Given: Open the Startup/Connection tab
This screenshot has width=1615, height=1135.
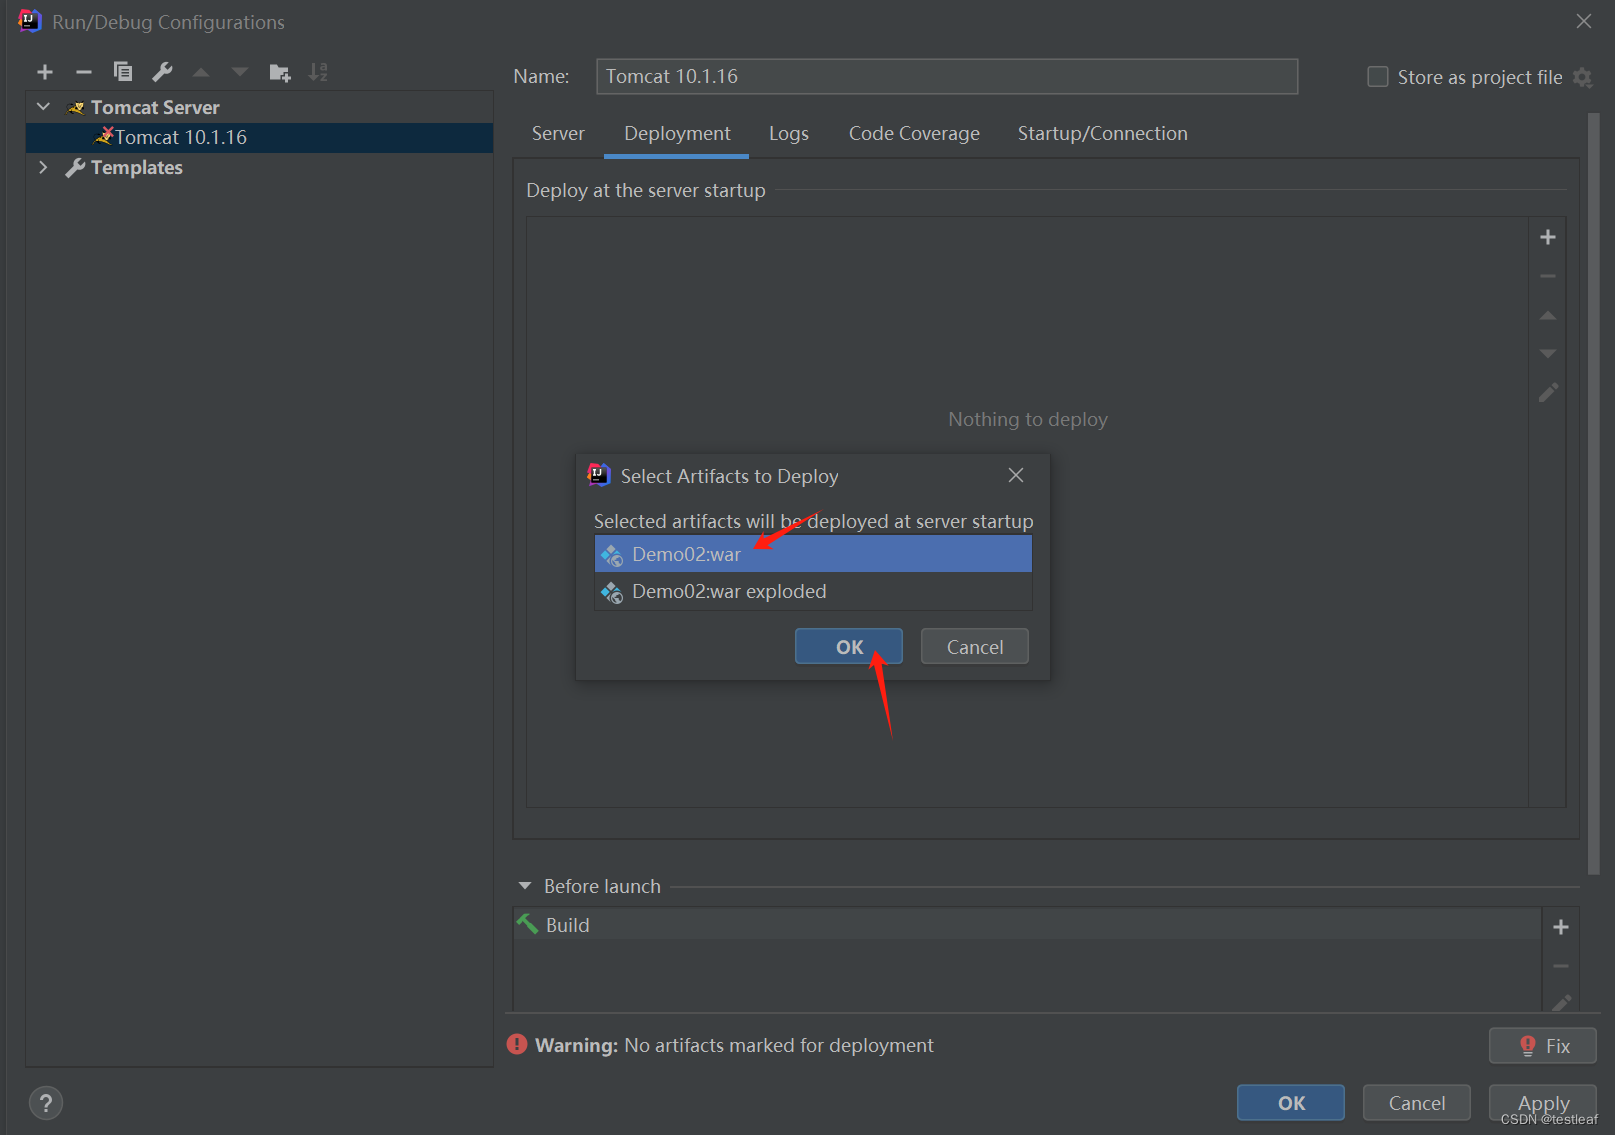Looking at the screenshot, I should (1102, 134).
